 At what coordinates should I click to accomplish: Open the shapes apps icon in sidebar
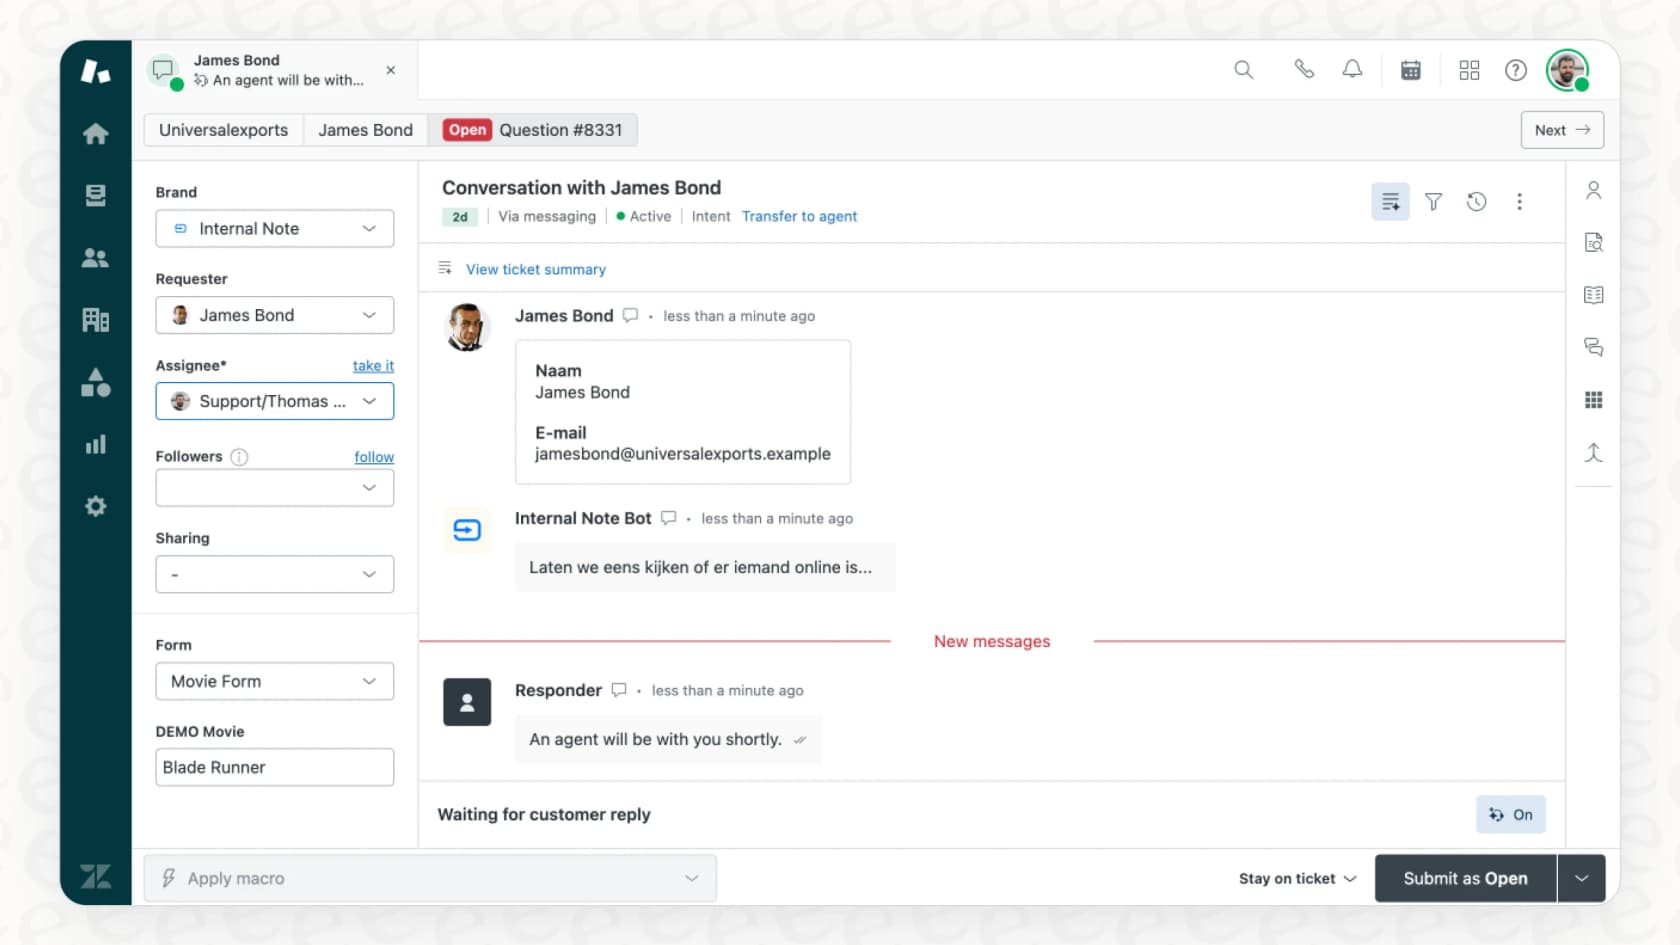pos(95,382)
